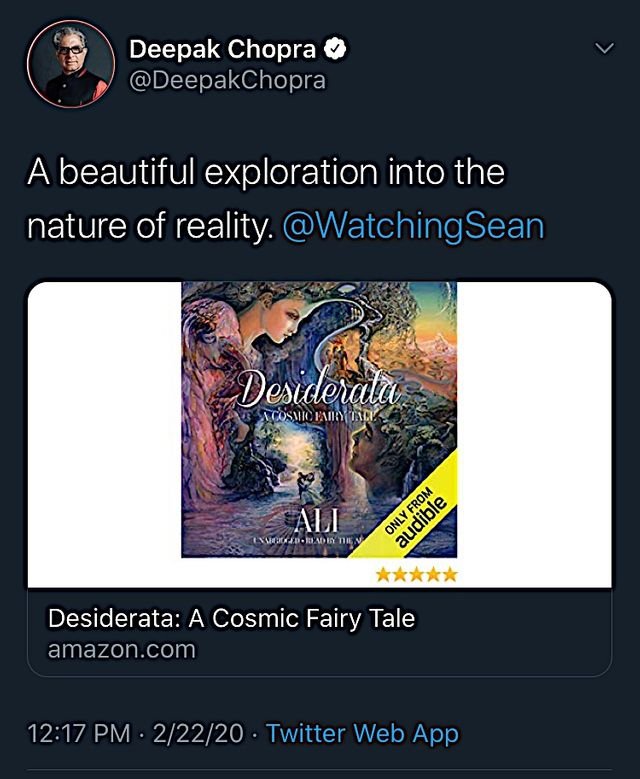Image resolution: width=640 pixels, height=779 pixels.
Task: Click the amazon.com domain link
Action: [122, 649]
